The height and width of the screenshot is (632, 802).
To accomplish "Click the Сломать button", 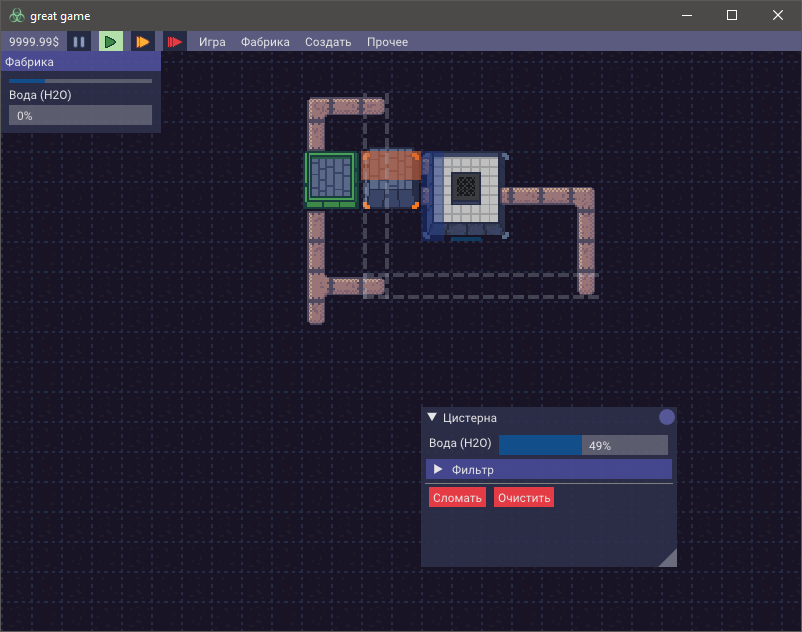I will click(x=457, y=498).
